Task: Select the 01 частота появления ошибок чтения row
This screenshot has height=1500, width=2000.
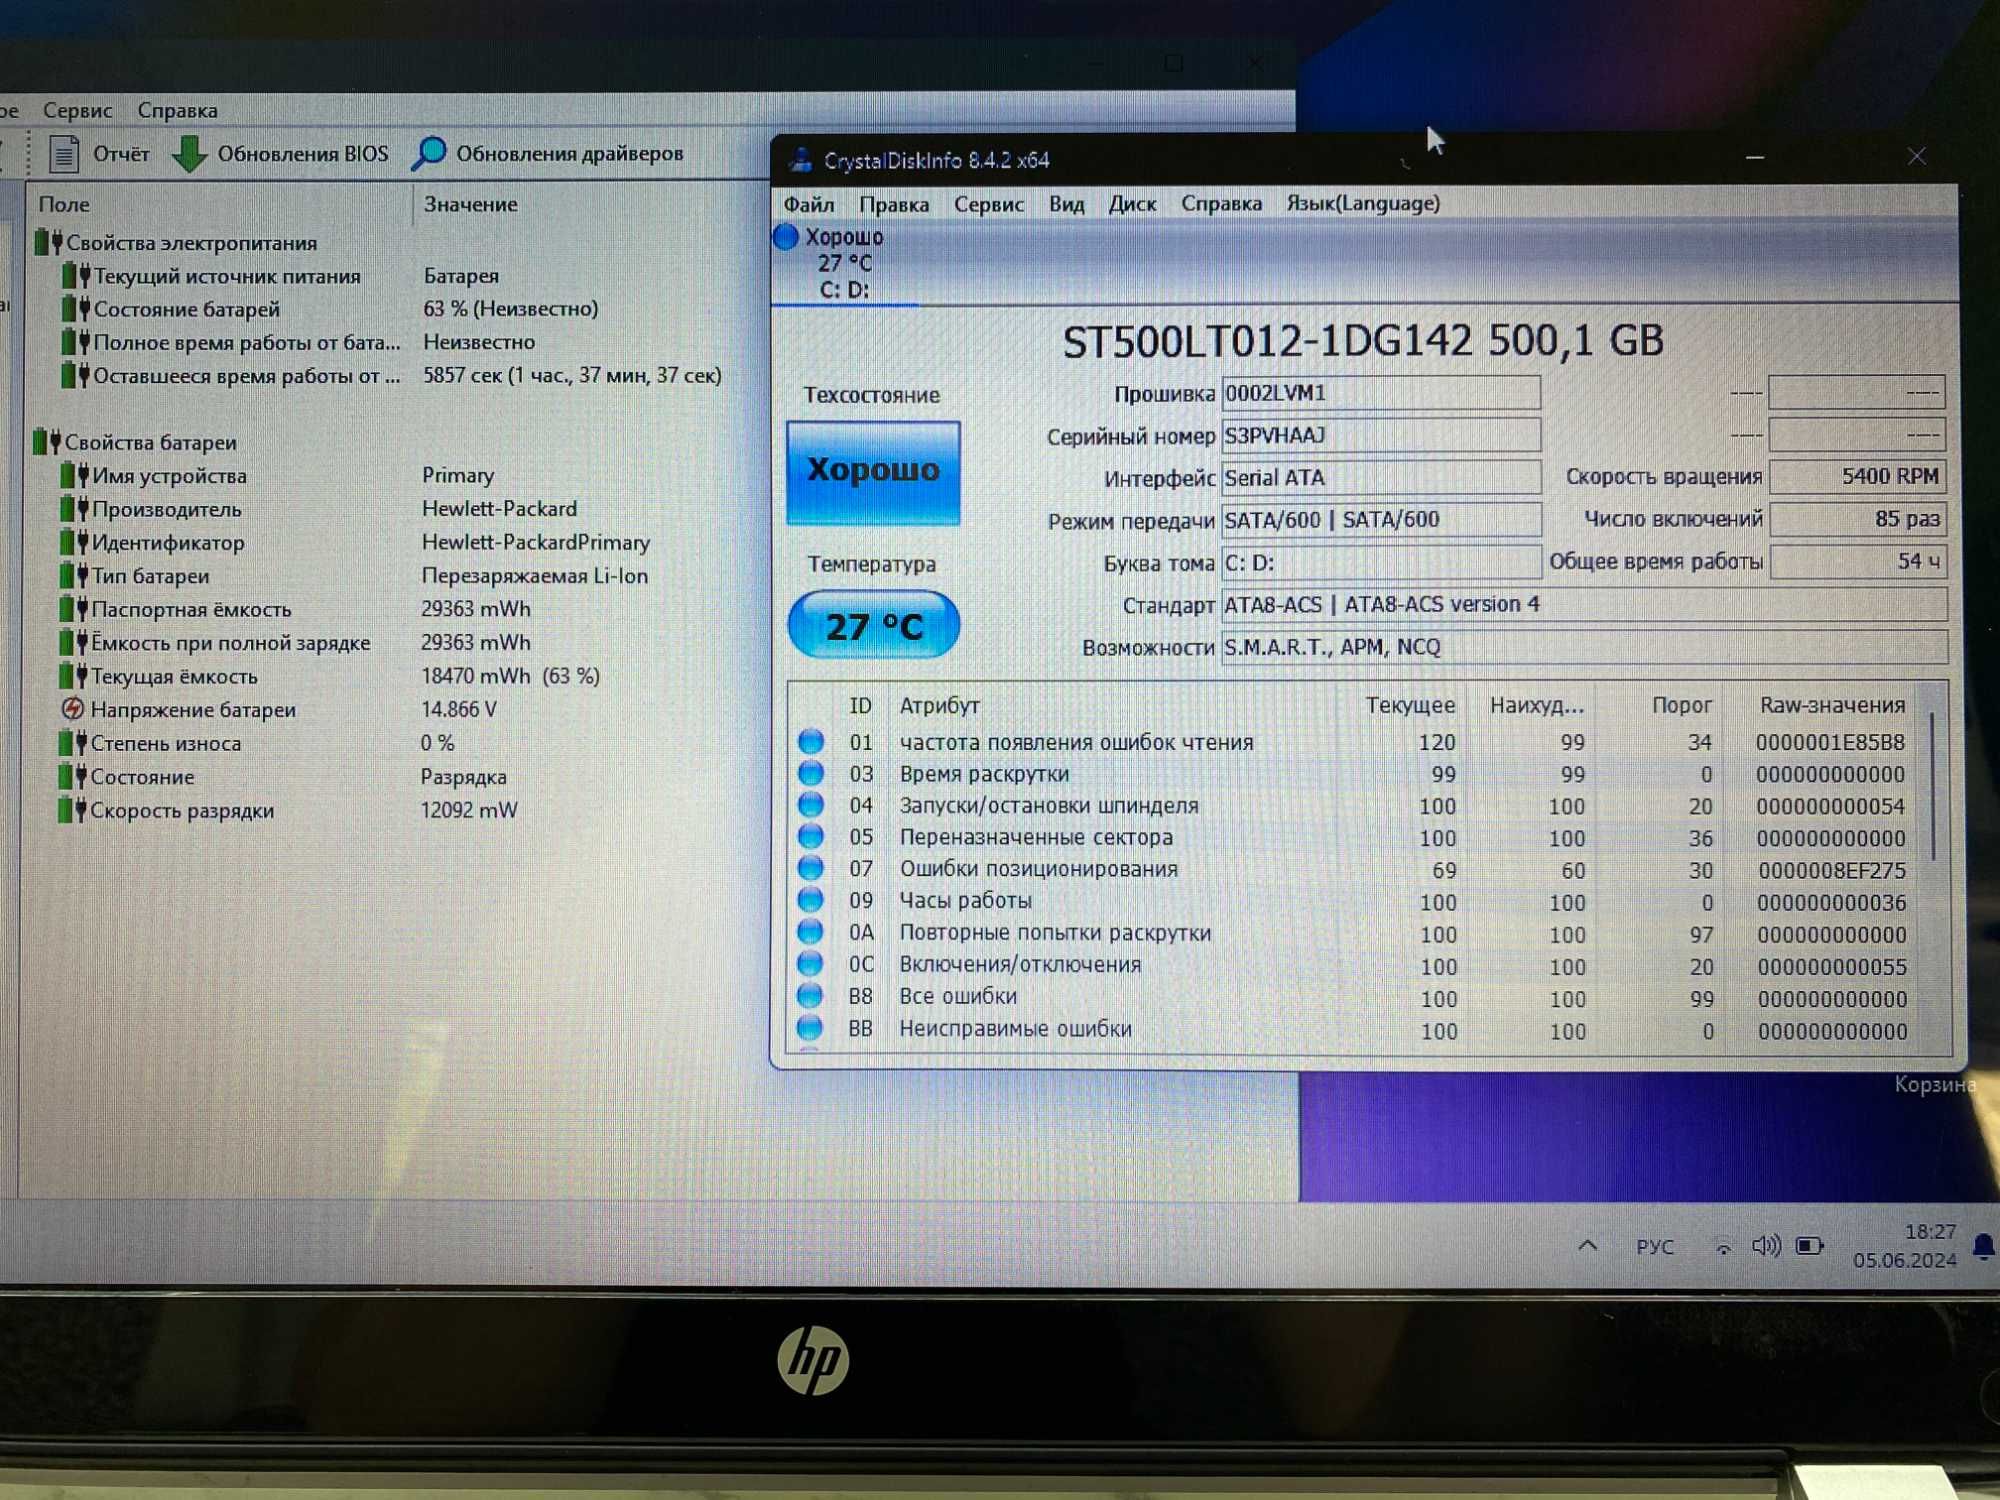Action: (1356, 742)
